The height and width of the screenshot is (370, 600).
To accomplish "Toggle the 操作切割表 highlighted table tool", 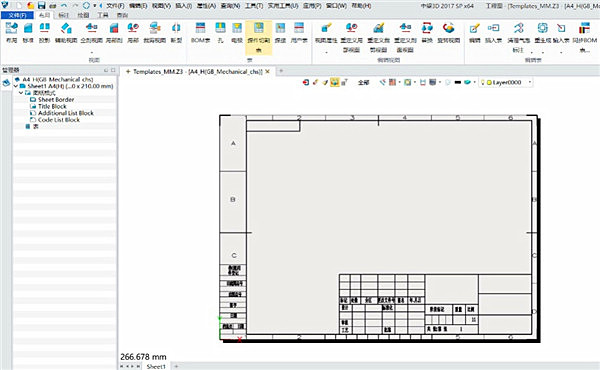I will 259,37.
